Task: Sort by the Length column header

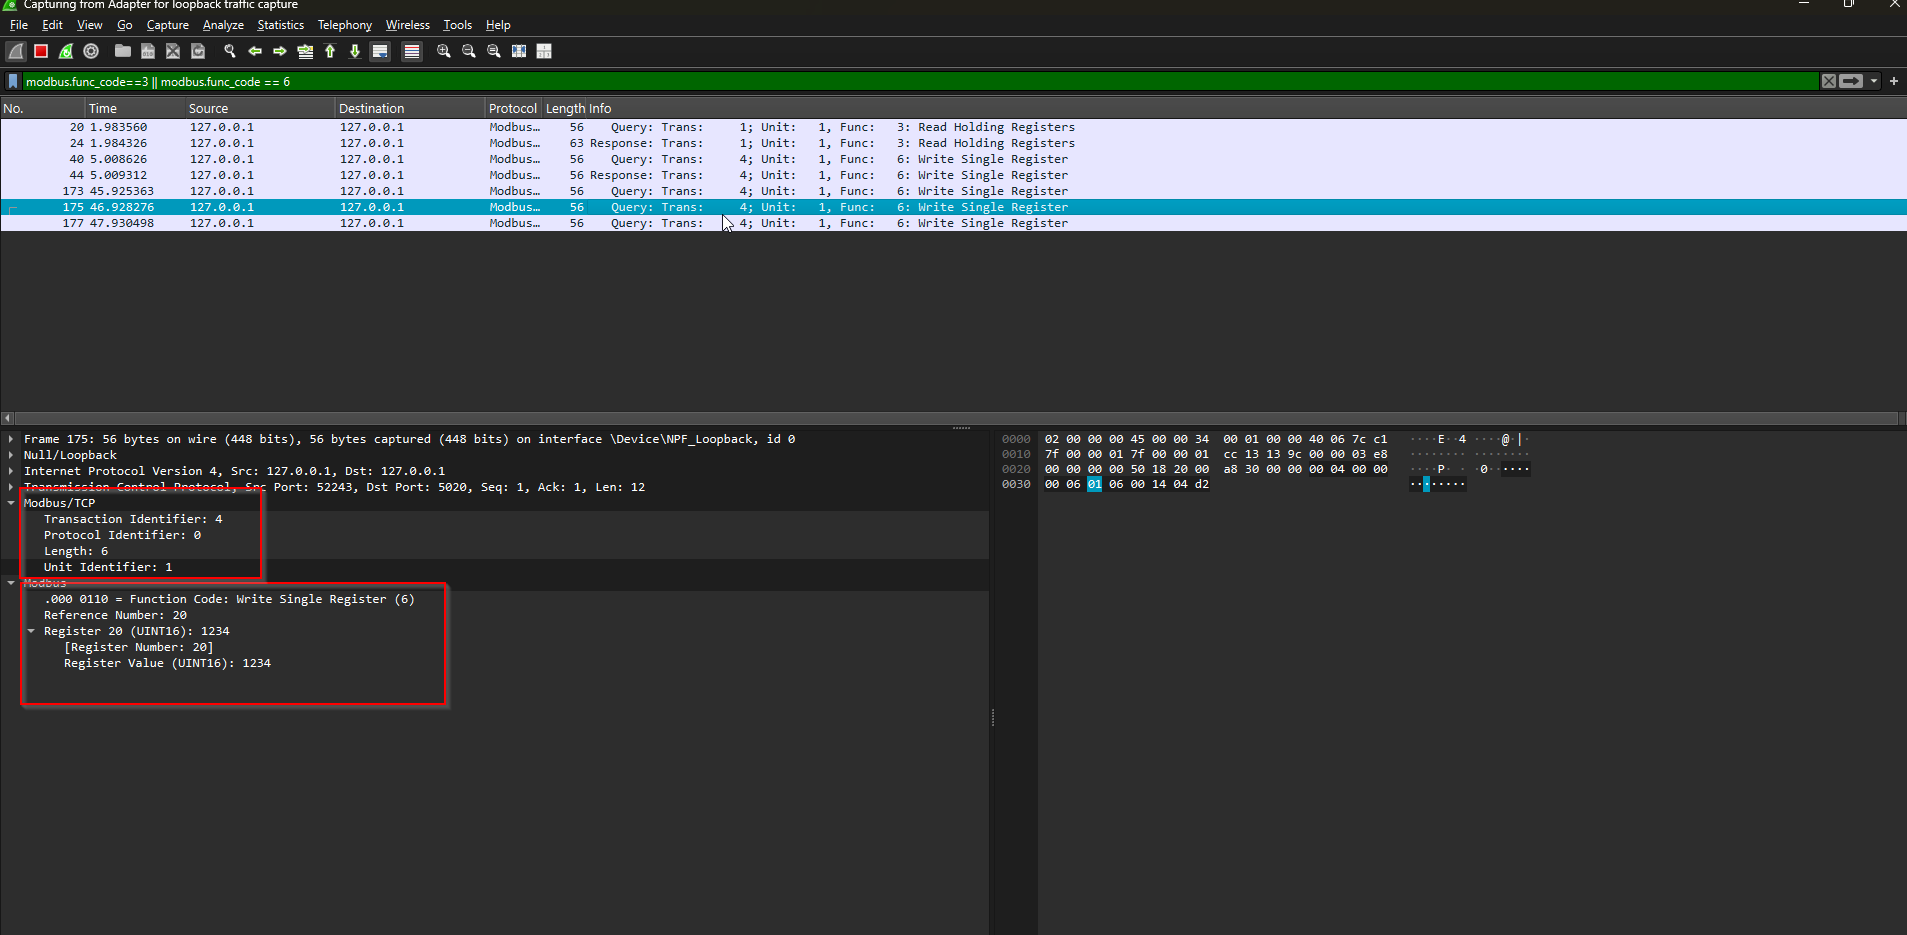Action: click(564, 108)
